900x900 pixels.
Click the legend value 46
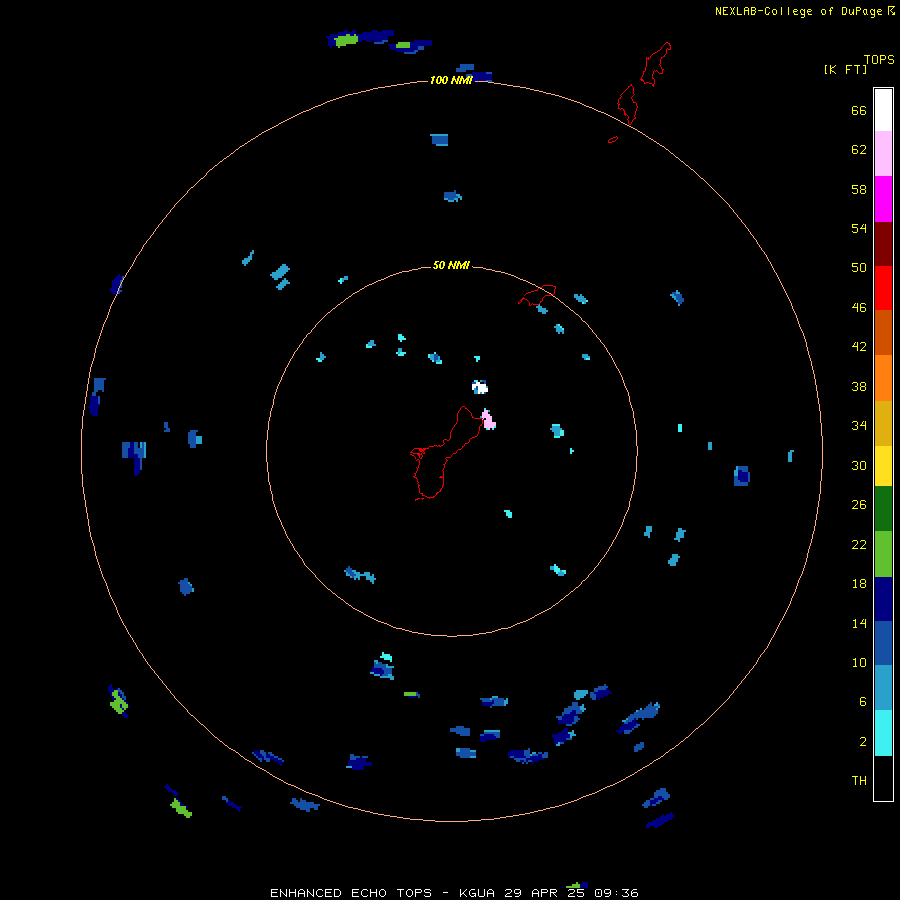[859, 308]
